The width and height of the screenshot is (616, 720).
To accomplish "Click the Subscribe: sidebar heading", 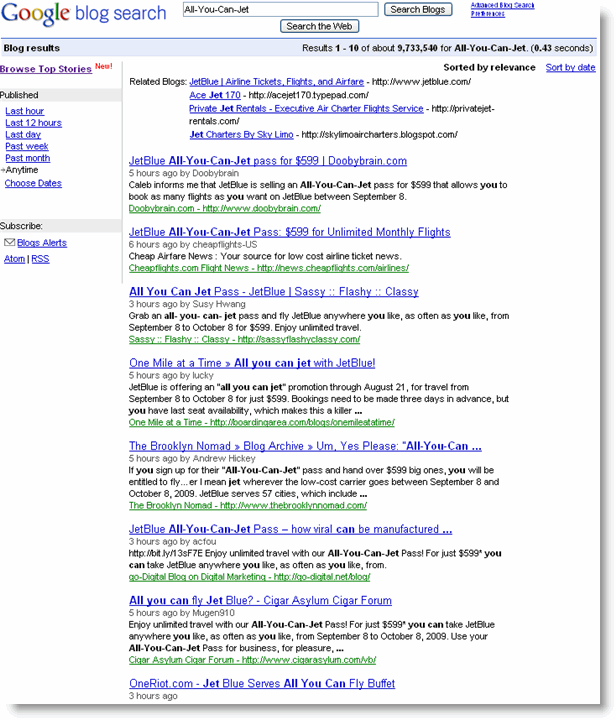I will [x=21, y=226].
